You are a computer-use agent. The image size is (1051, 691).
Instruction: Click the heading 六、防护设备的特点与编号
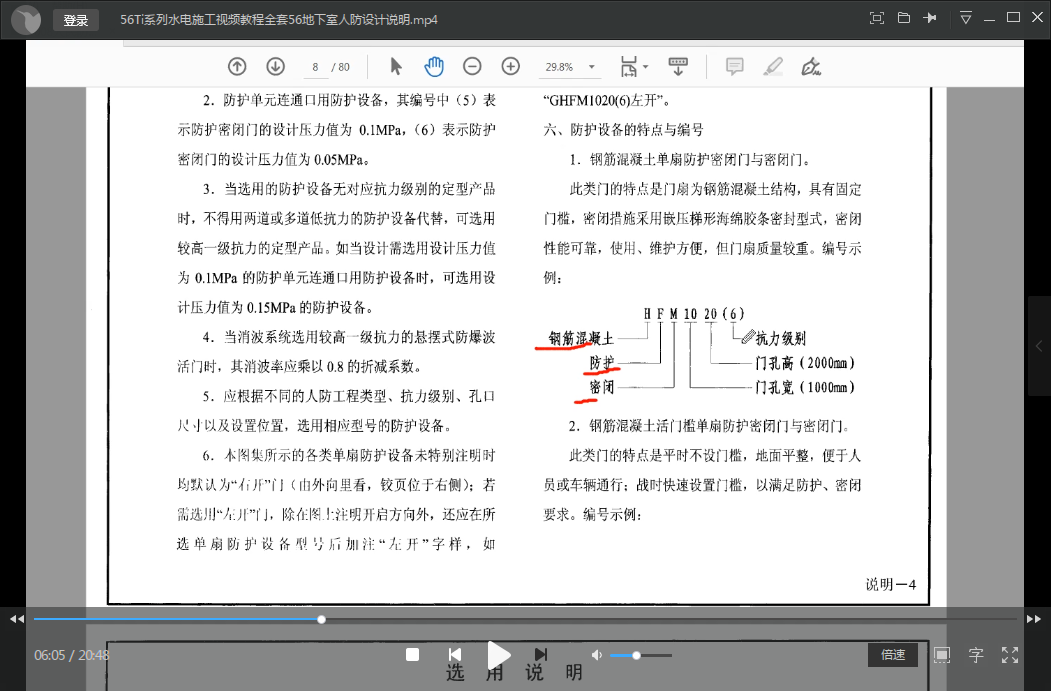click(623, 130)
